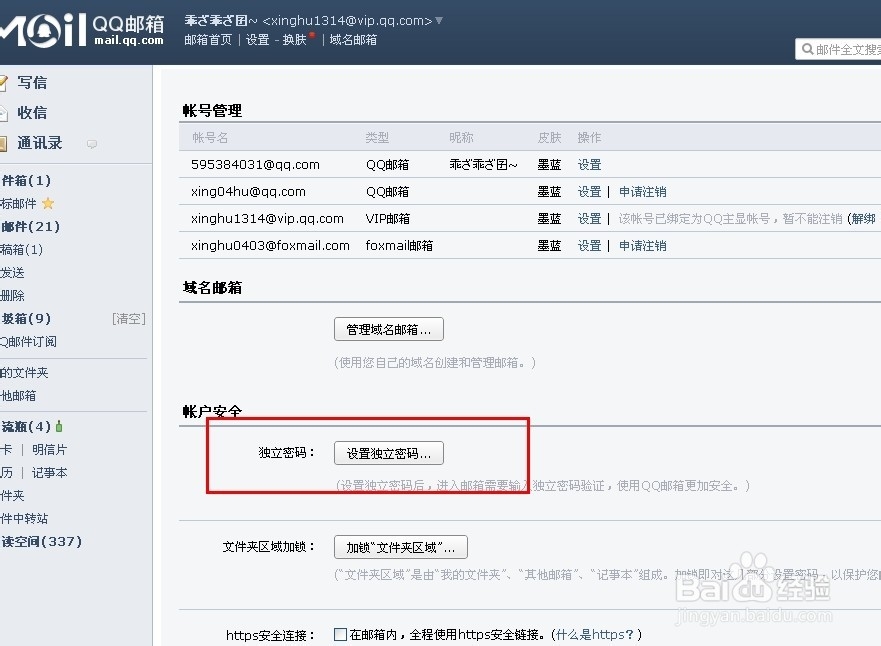Click 申请注销 for xing04hu@qq.com
Viewport: 881px width, 646px height.
click(x=642, y=191)
